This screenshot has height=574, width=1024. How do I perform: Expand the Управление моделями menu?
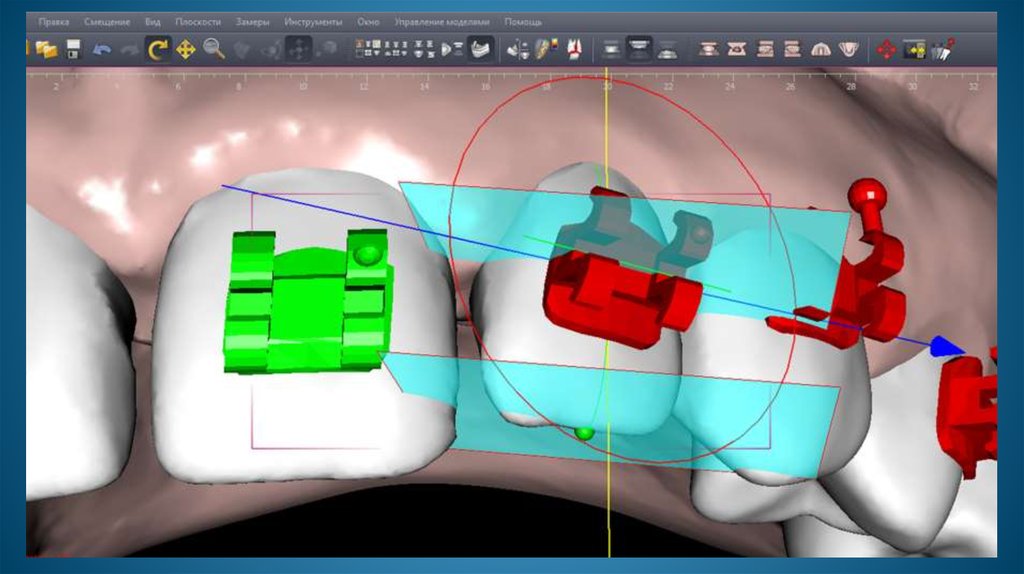[442, 21]
